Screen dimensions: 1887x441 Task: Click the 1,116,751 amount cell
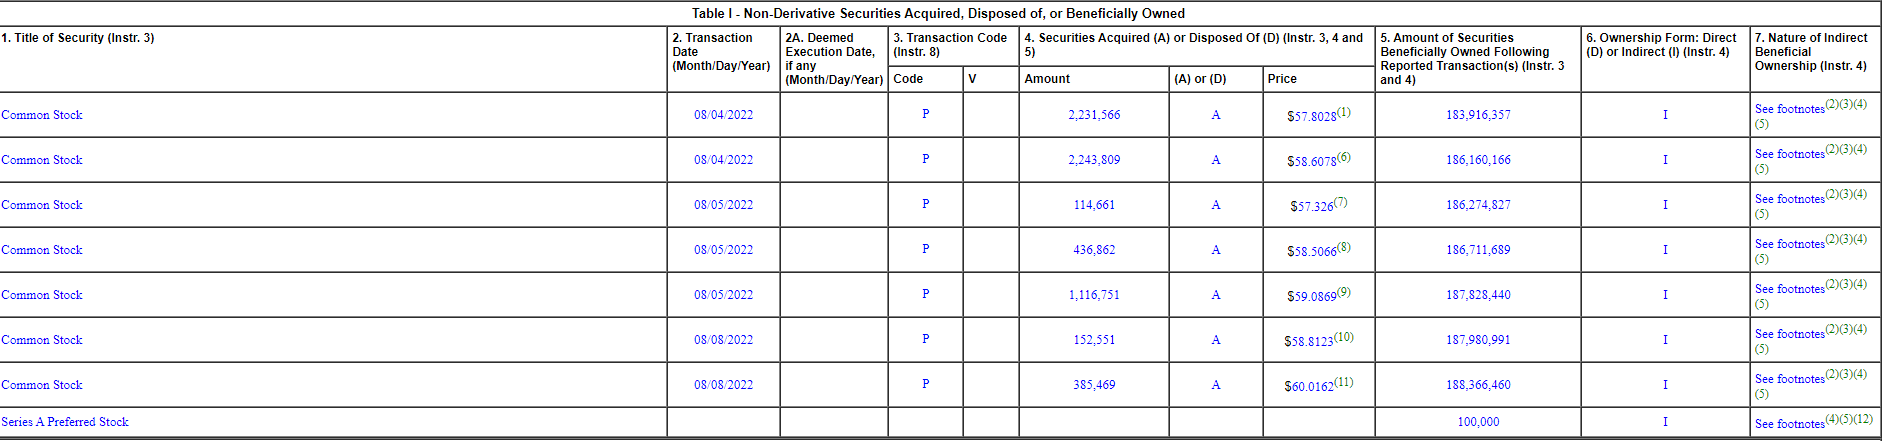[x=1094, y=295]
